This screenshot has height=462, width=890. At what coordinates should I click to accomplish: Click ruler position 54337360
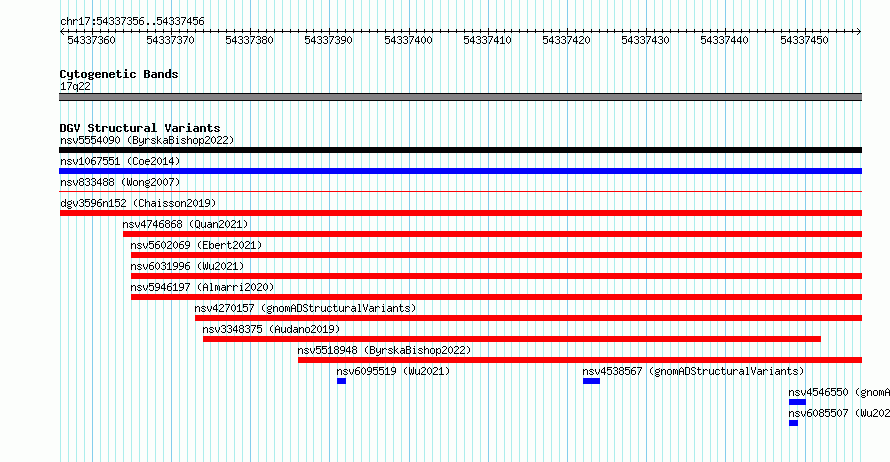pos(91,40)
